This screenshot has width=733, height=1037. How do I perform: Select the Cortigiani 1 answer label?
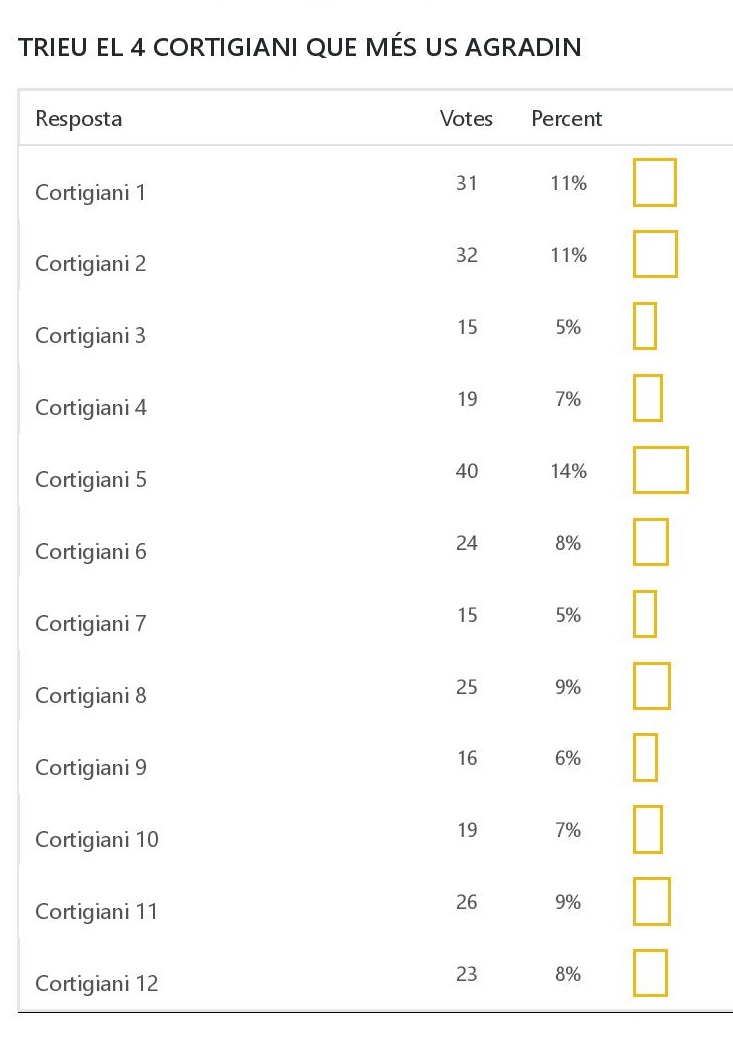pos(90,192)
